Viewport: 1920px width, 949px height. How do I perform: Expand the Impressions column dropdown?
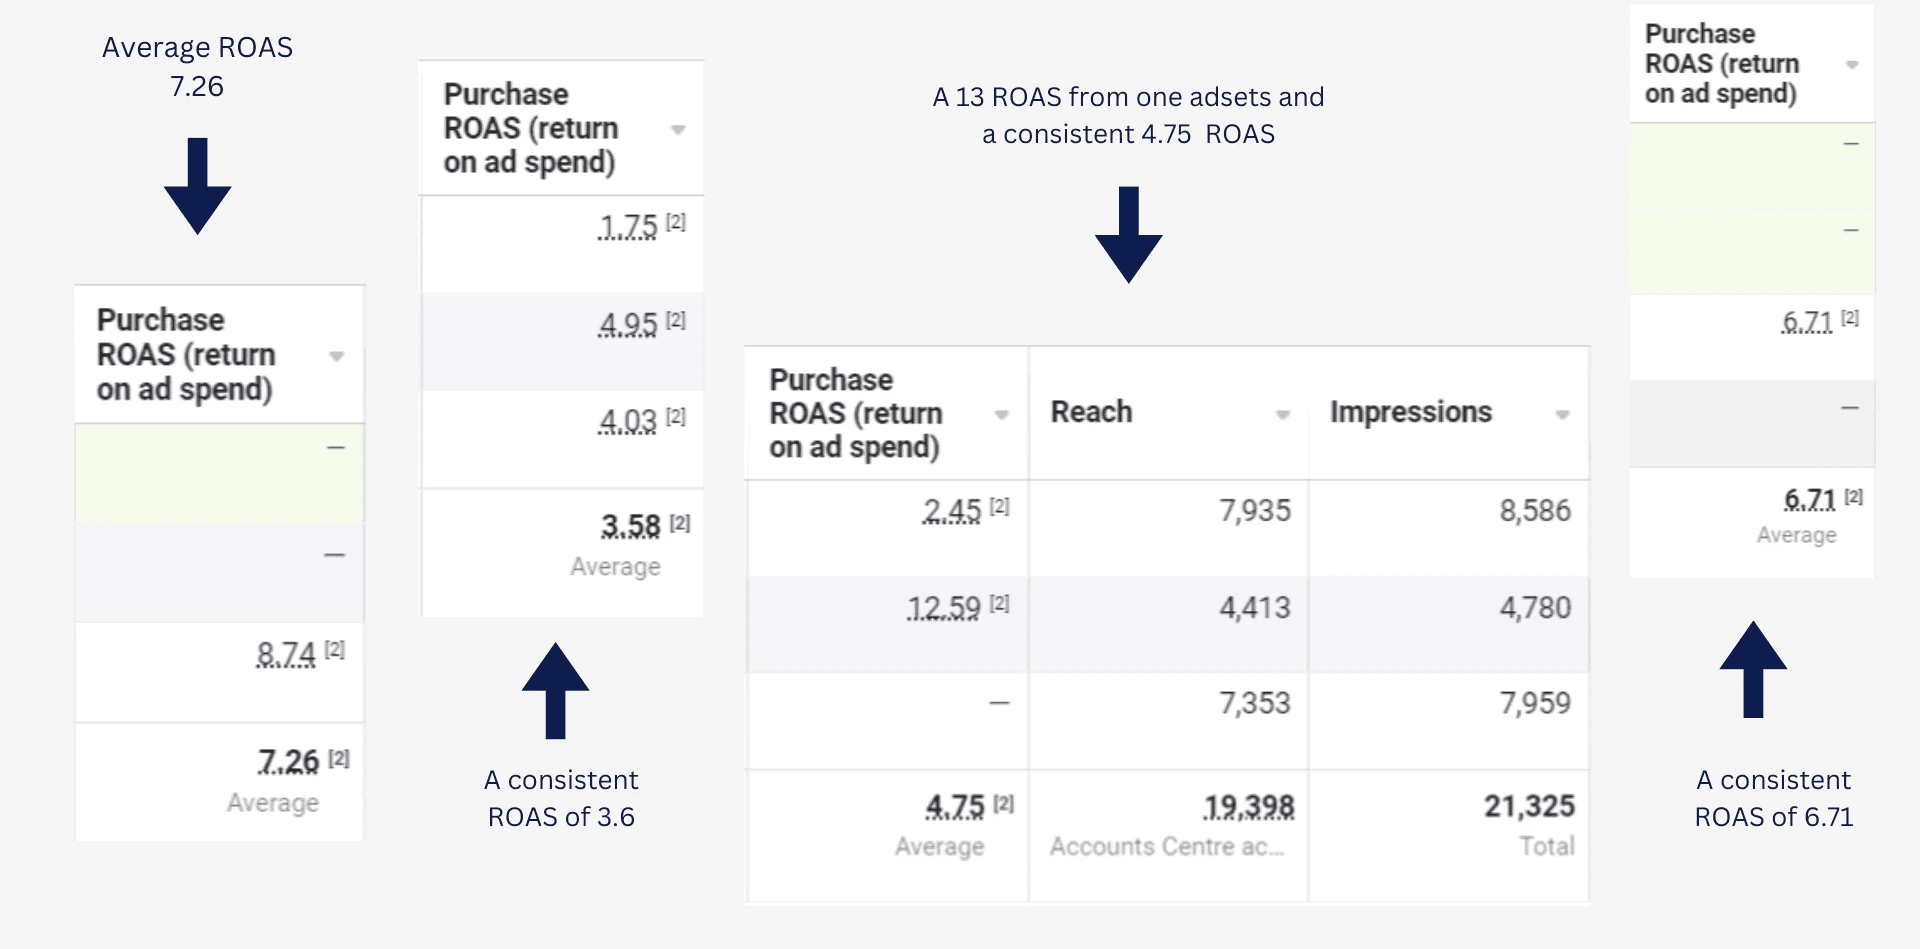1562,414
